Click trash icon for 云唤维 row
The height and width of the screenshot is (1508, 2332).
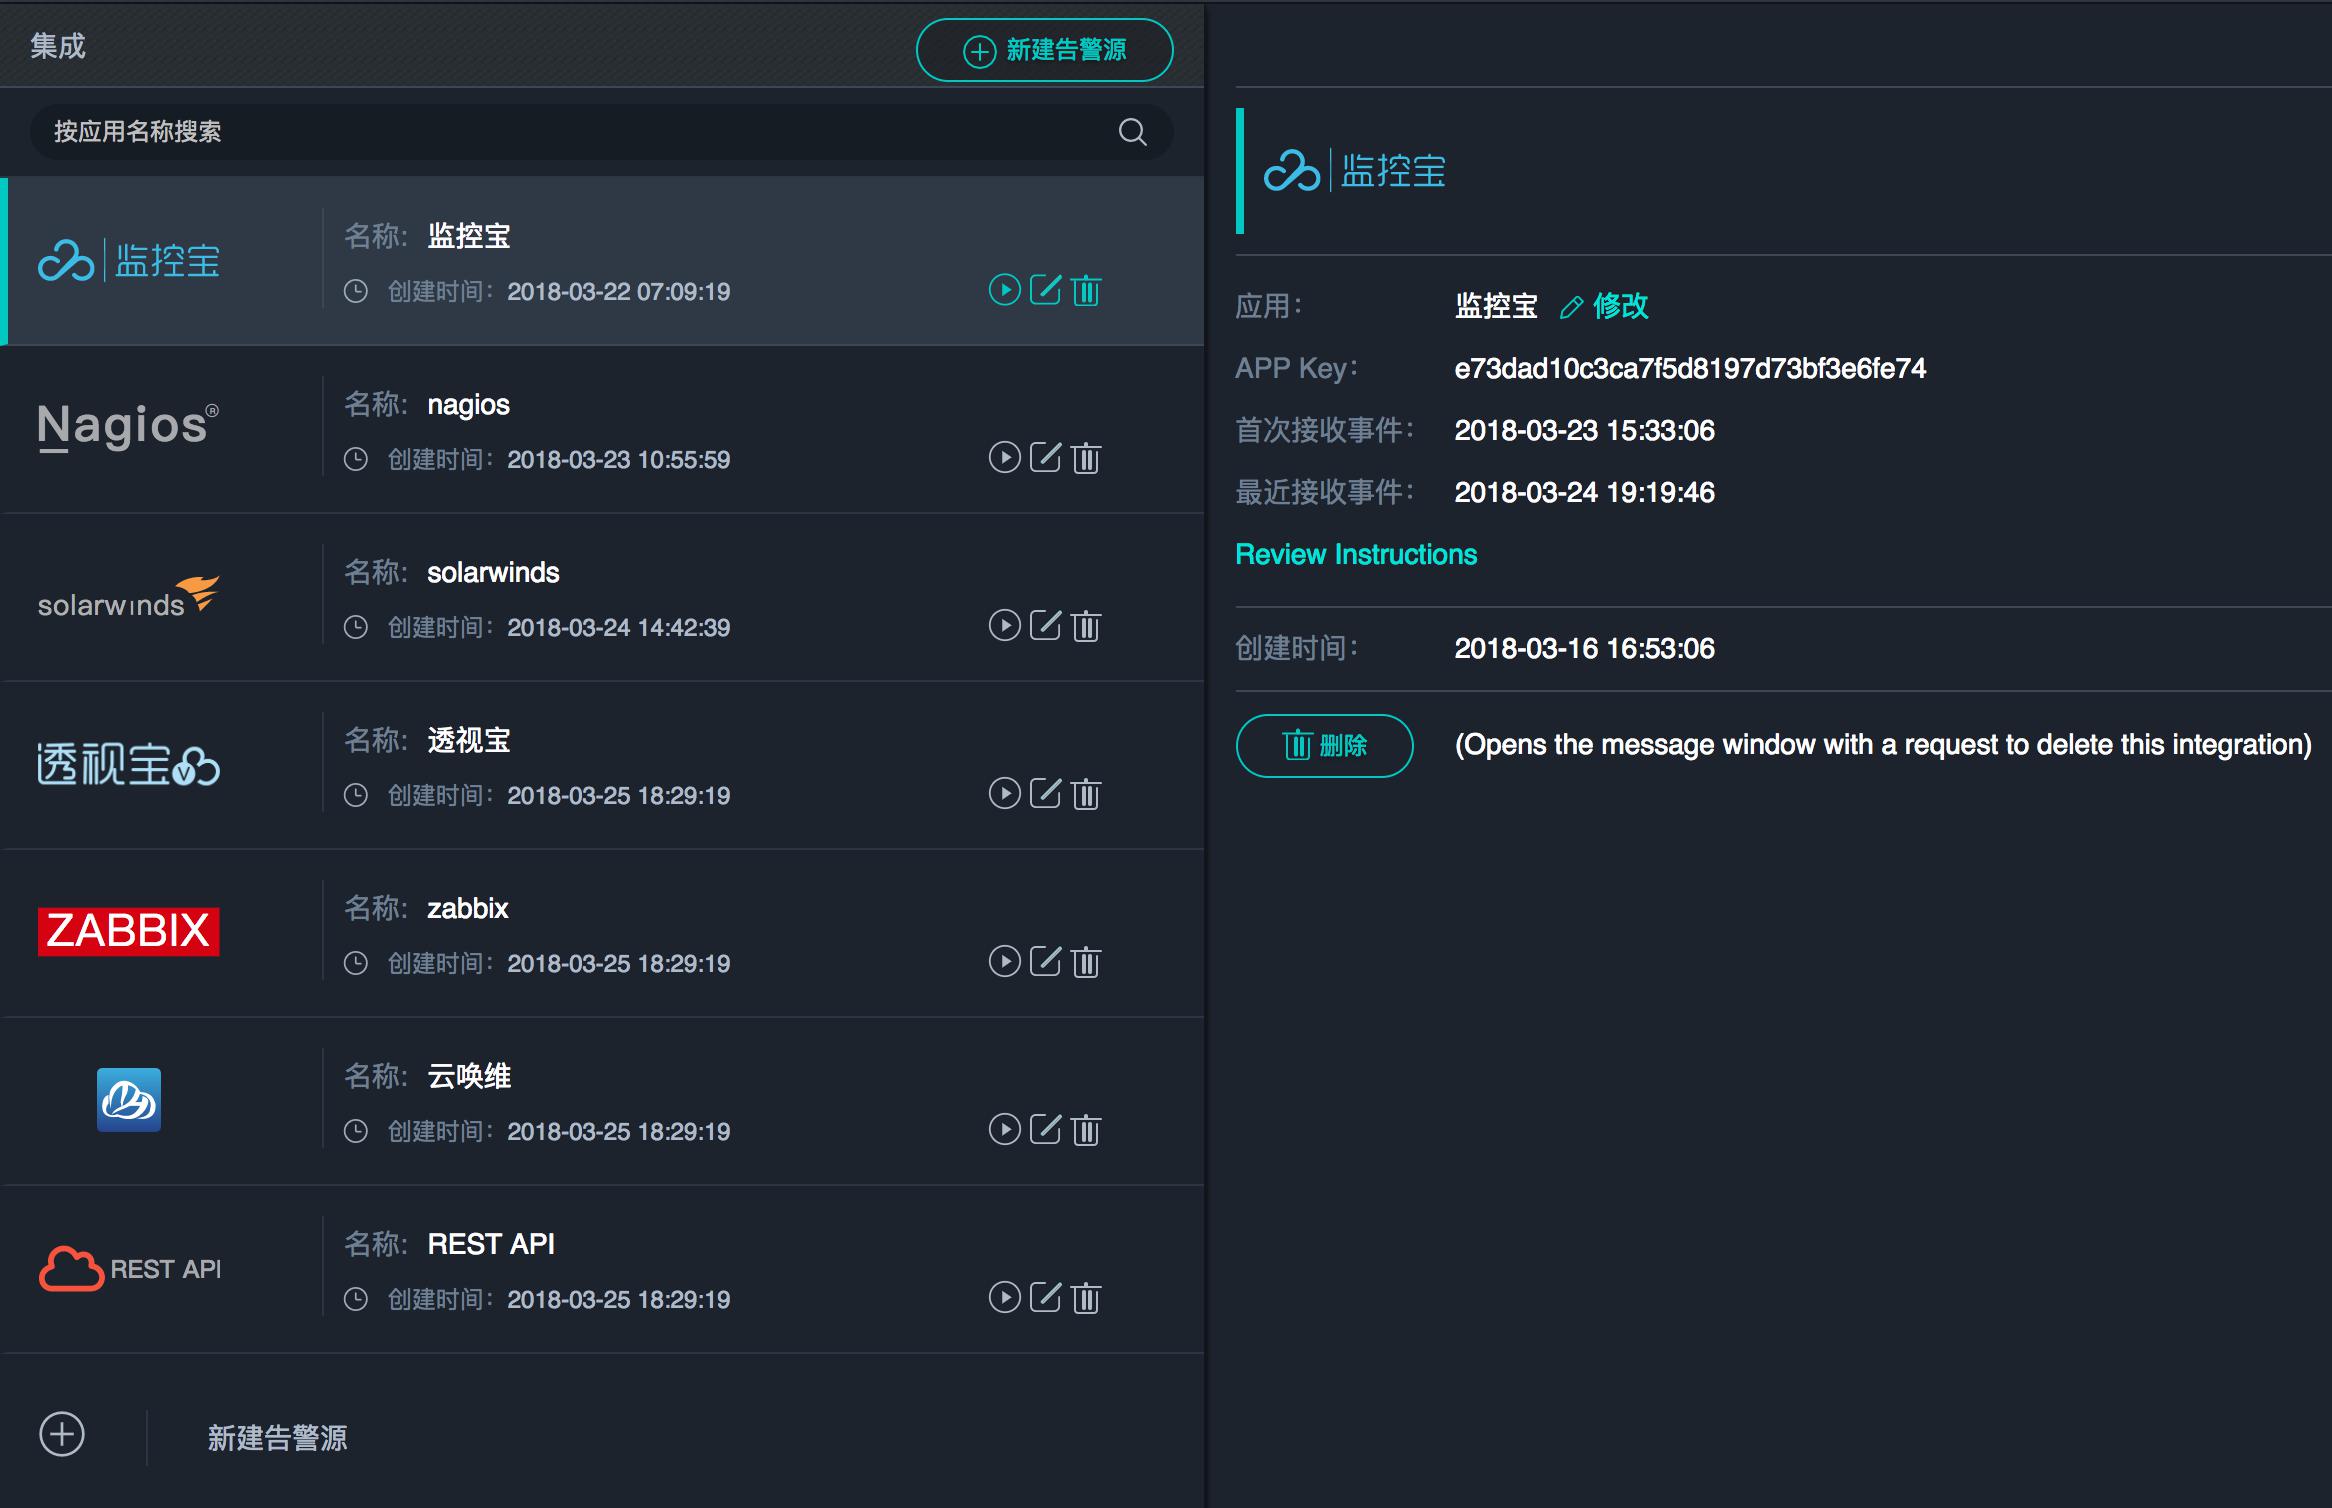click(x=1086, y=1130)
